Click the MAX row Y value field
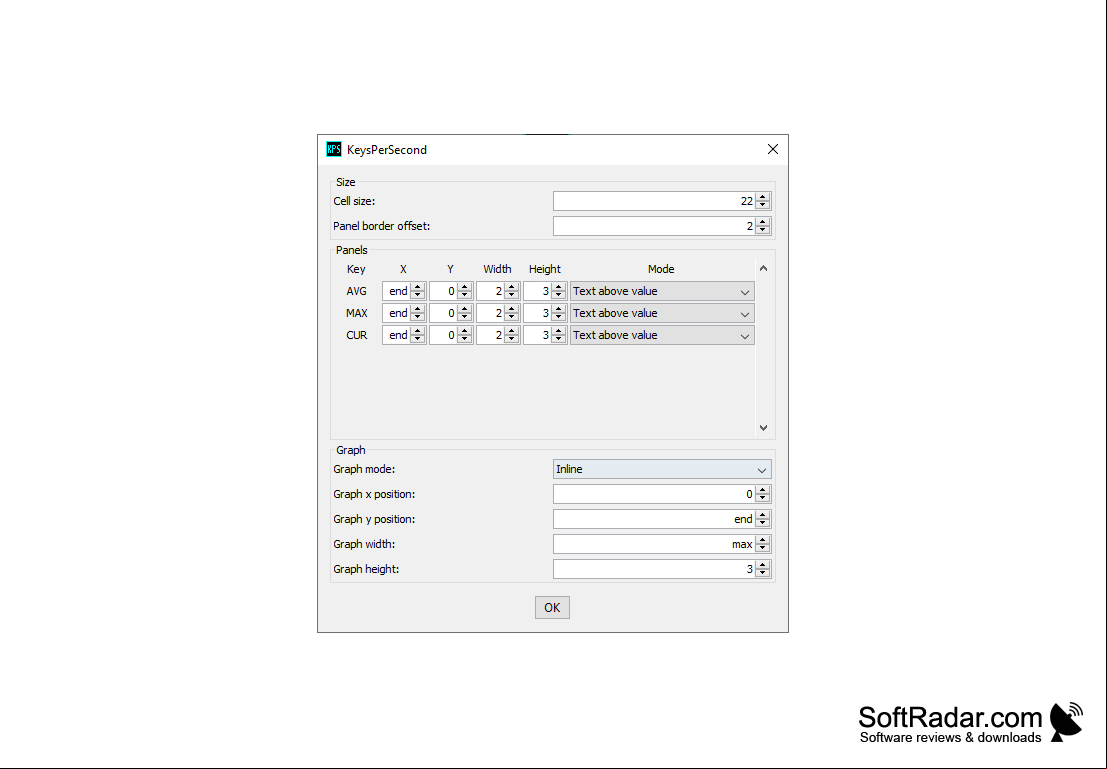The image size is (1107, 769). tap(443, 313)
